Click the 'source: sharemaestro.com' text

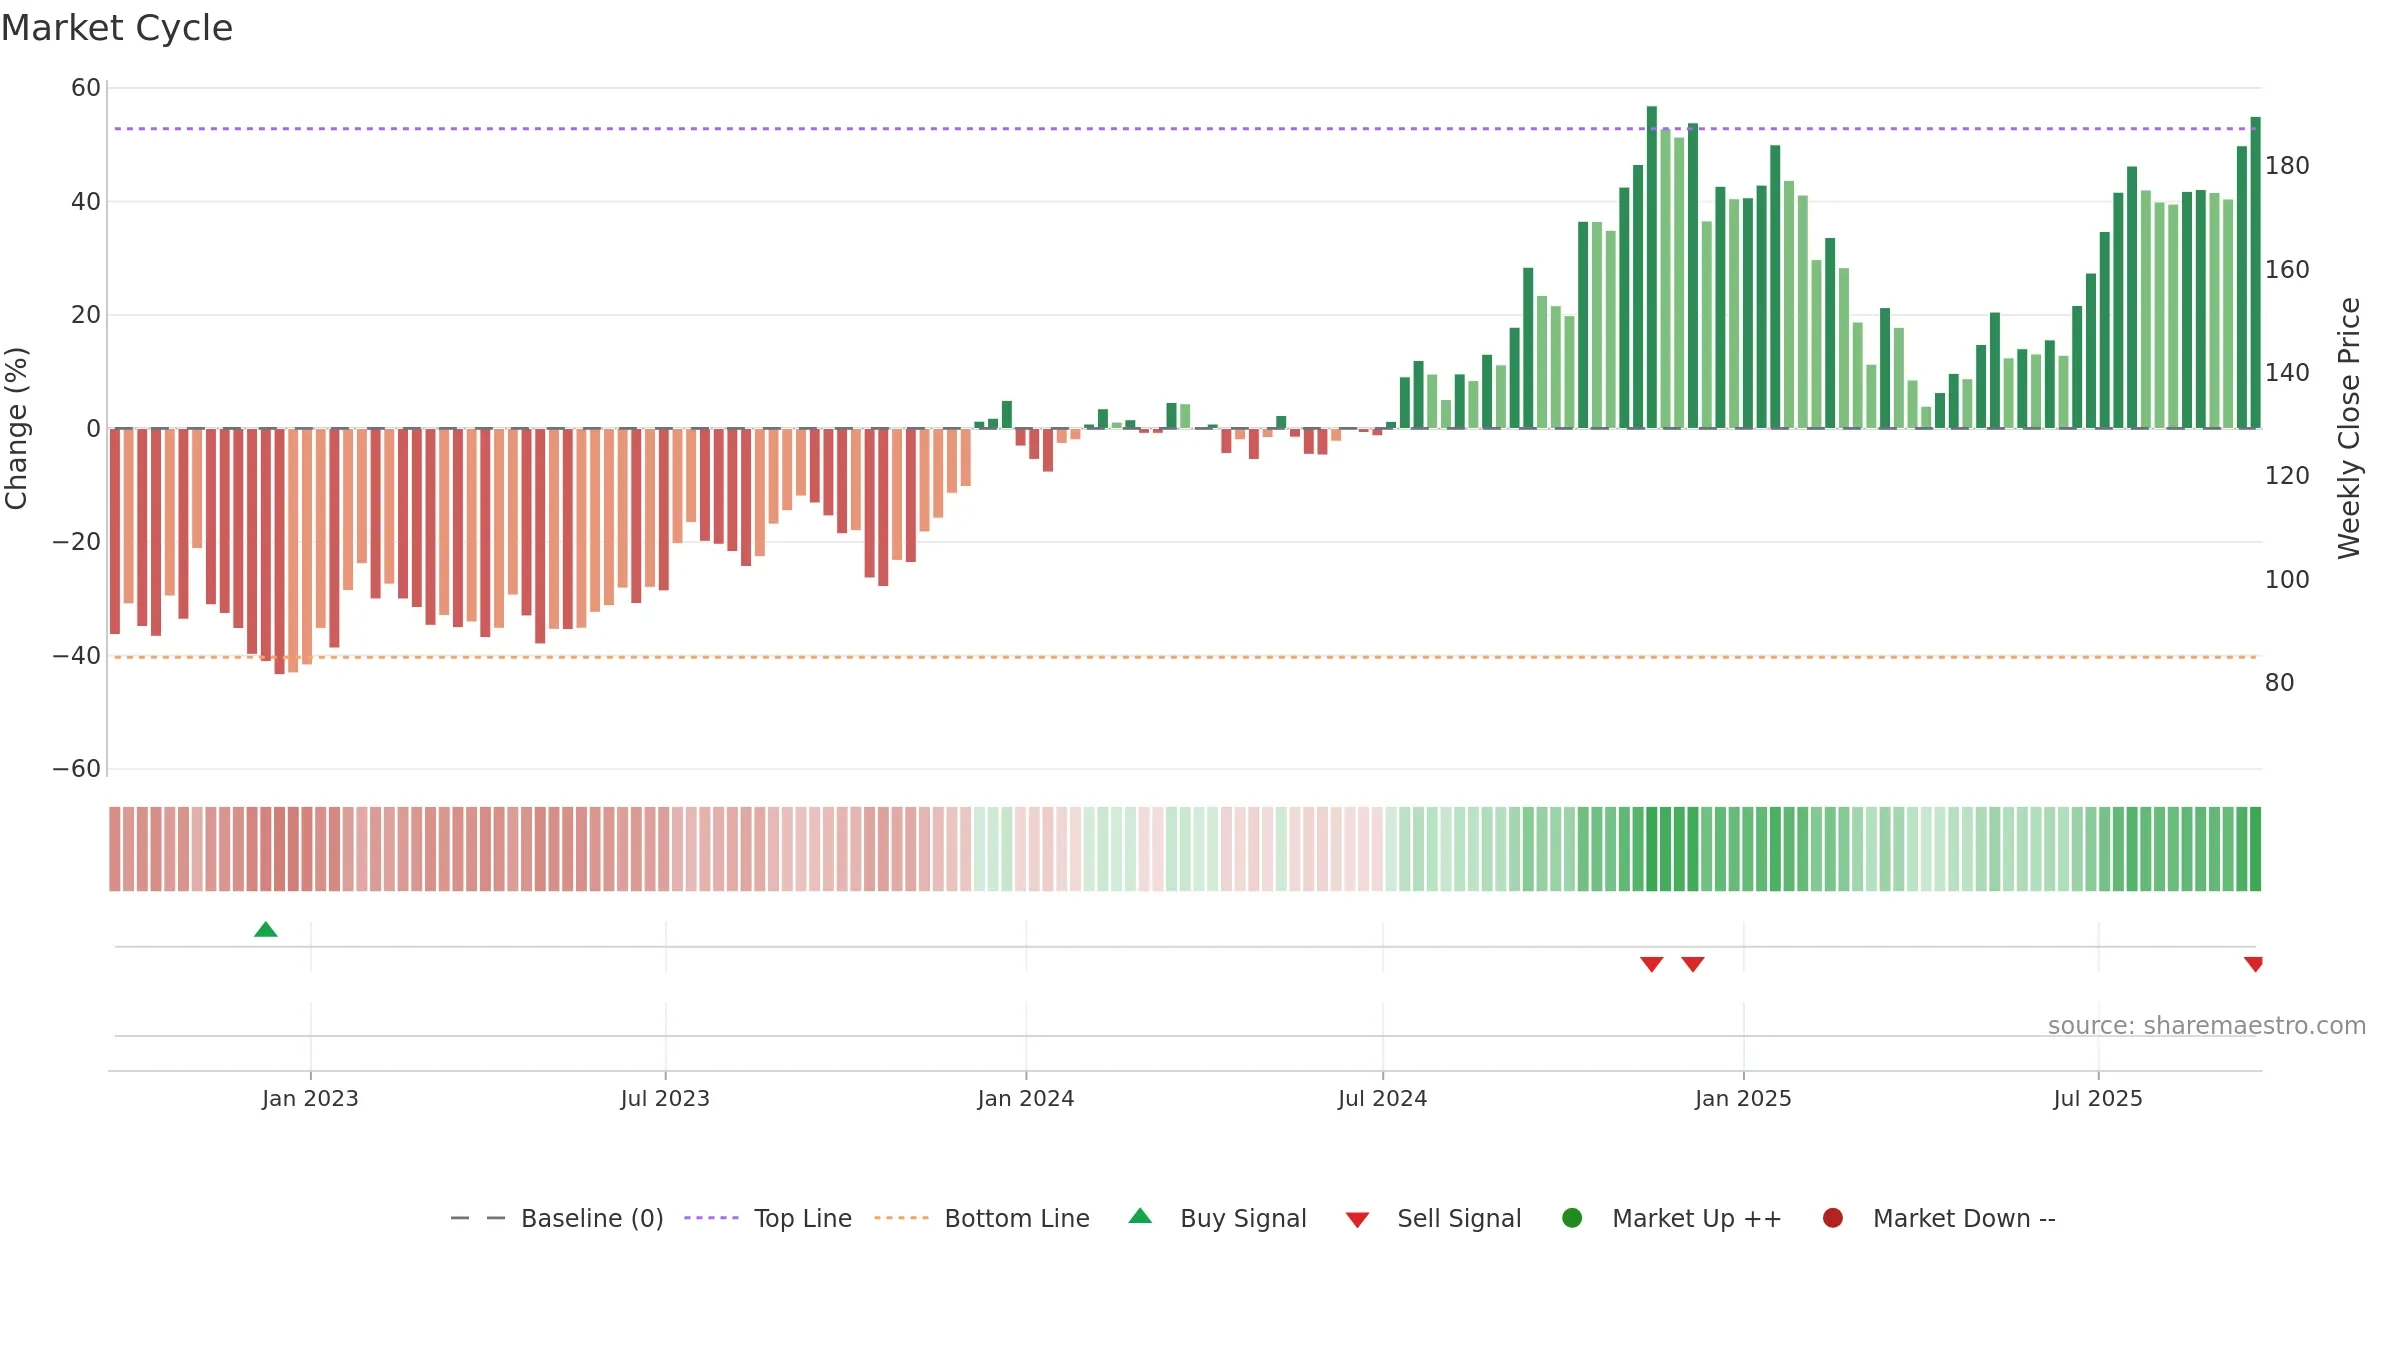(2207, 1026)
